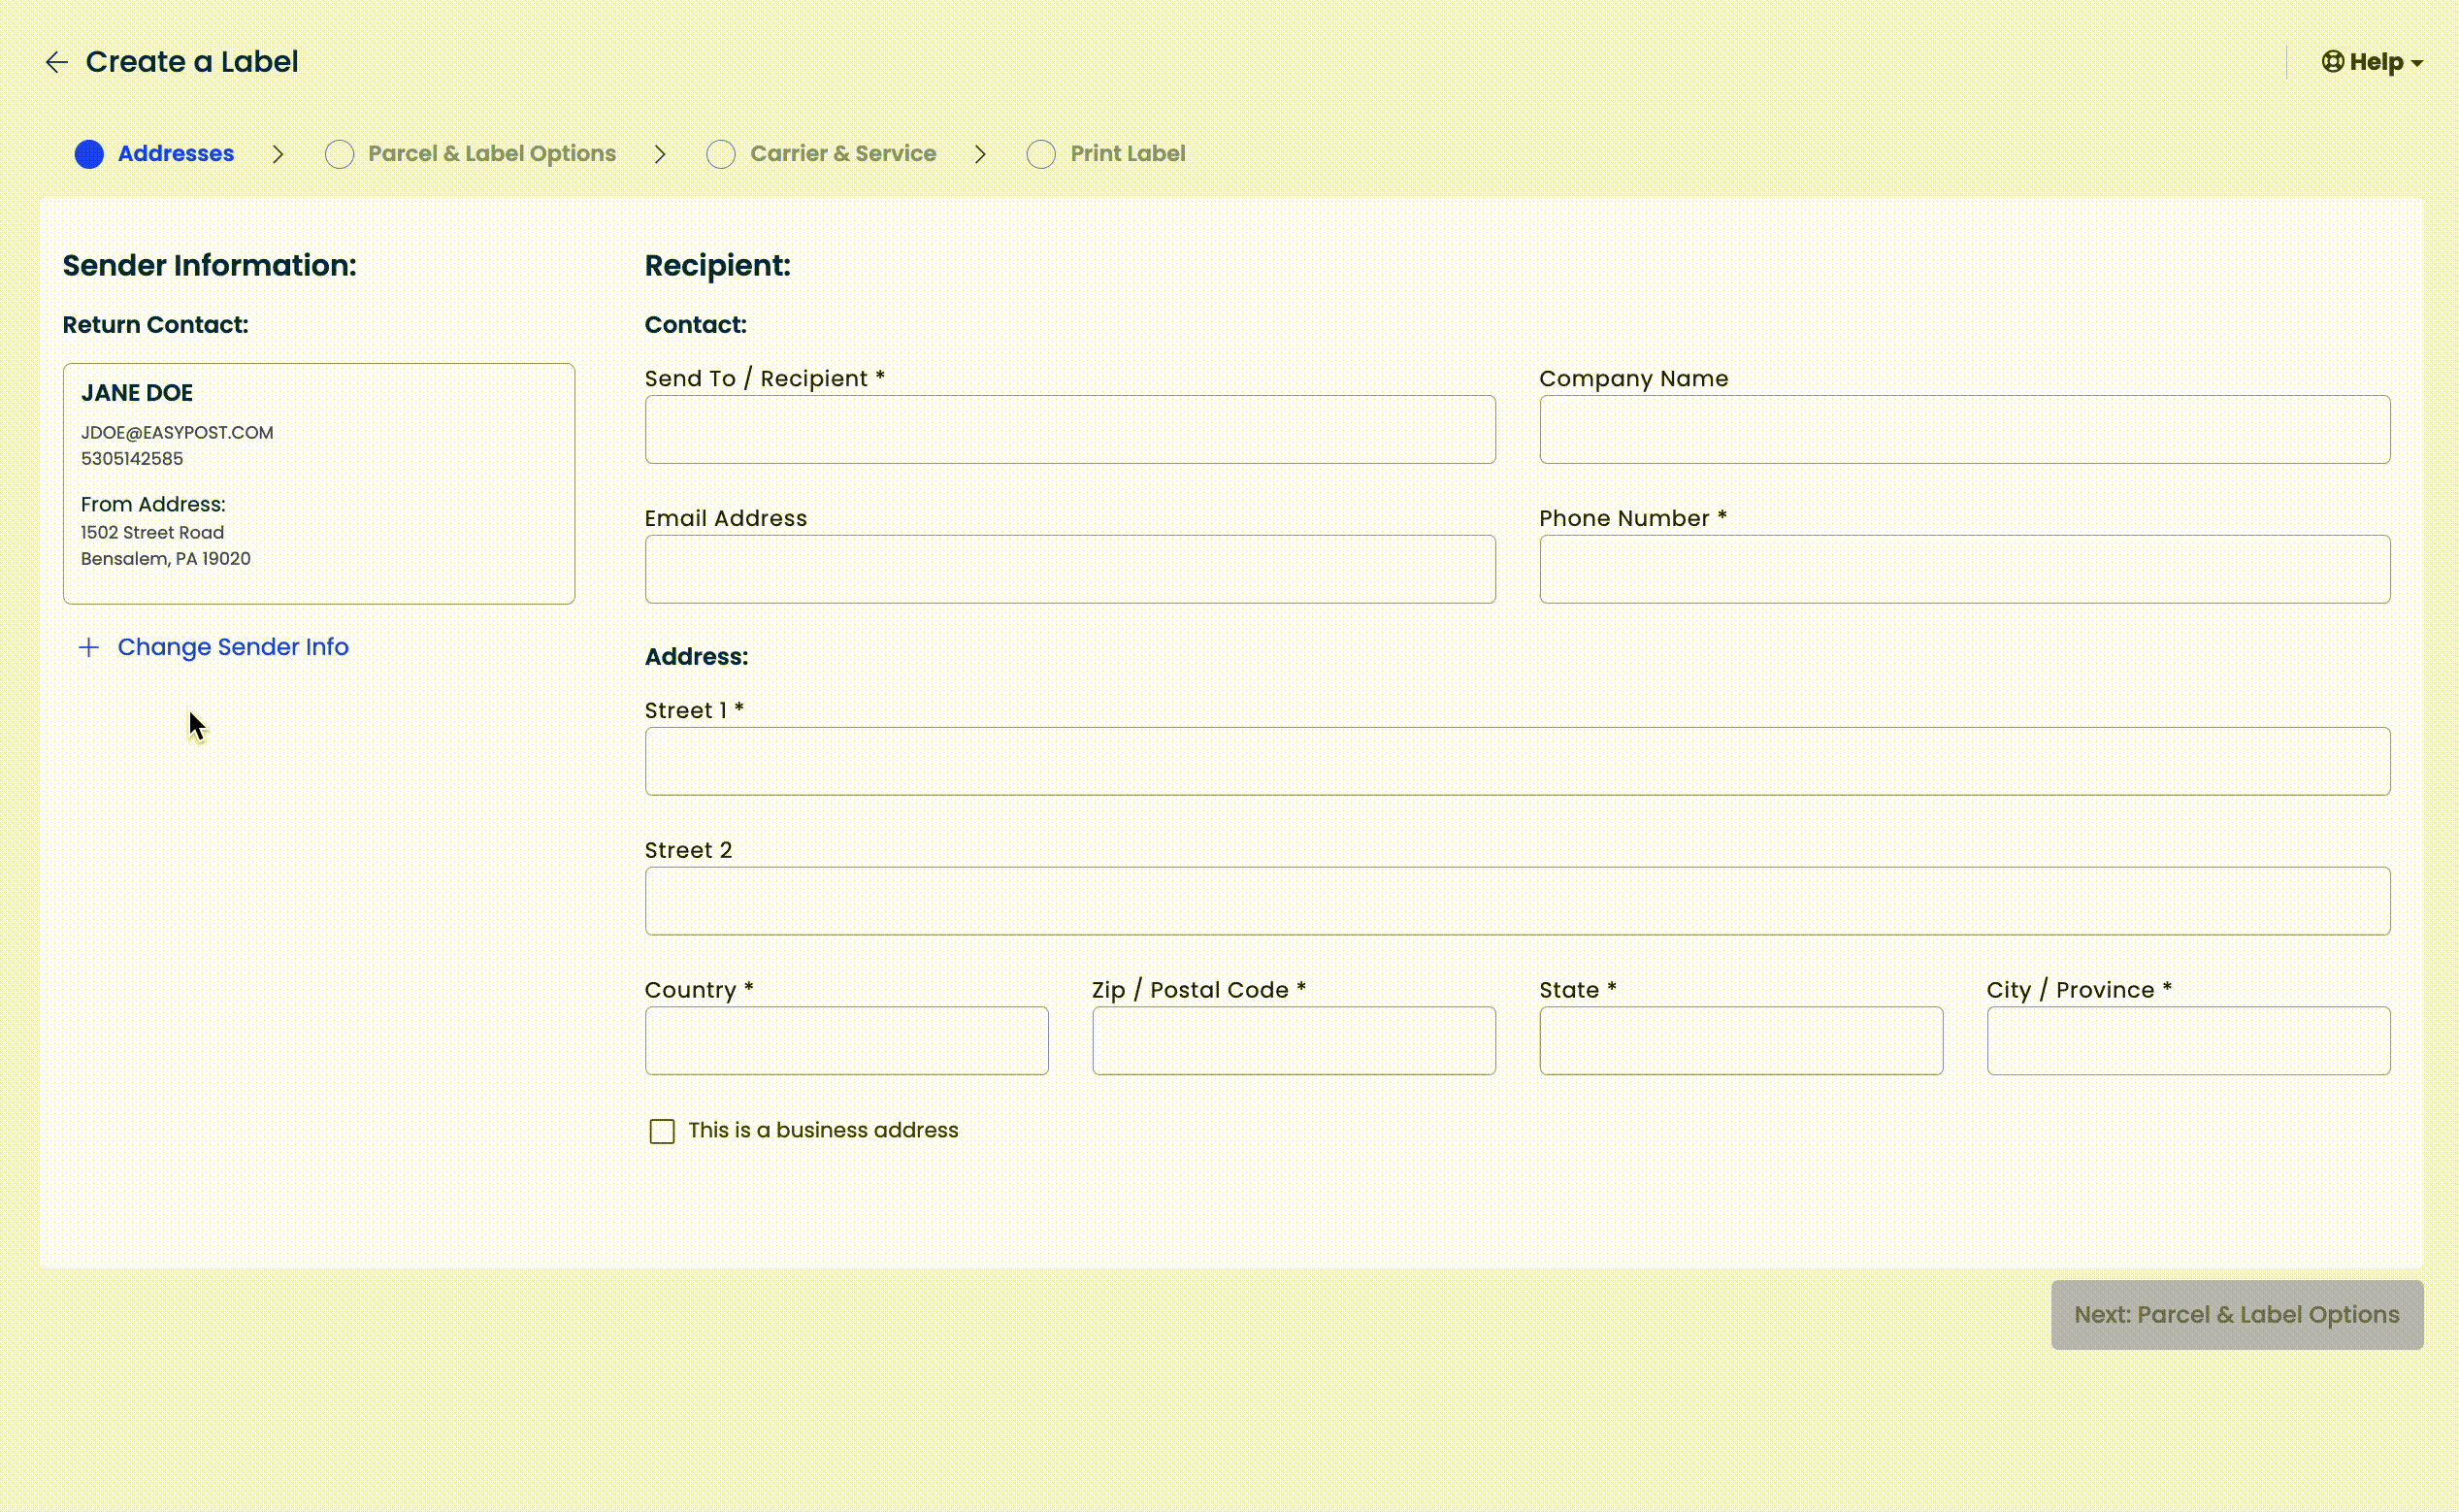Open the Help dropdown arrow

click(x=2417, y=63)
